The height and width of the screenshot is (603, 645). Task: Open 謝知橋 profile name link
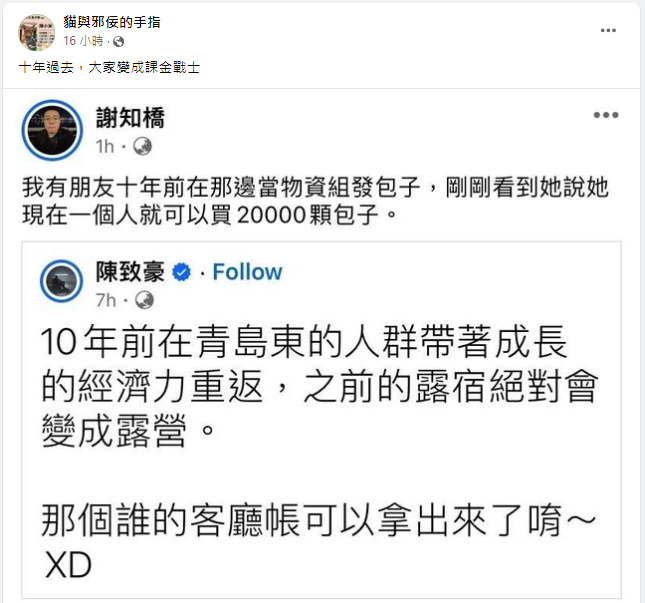click(x=130, y=118)
